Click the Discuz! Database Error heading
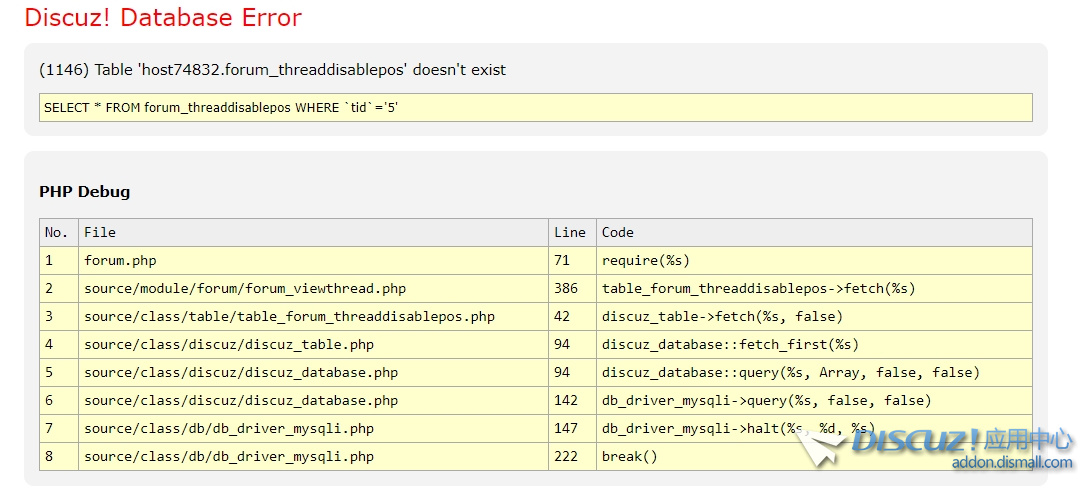This screenshot has height=488, width=1091. (163, 18)
